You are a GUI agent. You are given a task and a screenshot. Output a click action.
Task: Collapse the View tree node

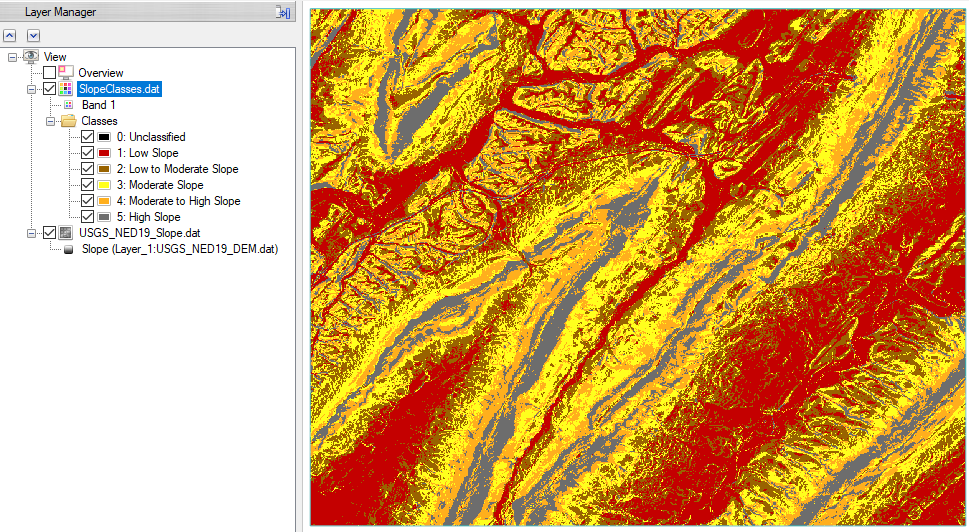(13, 57)
